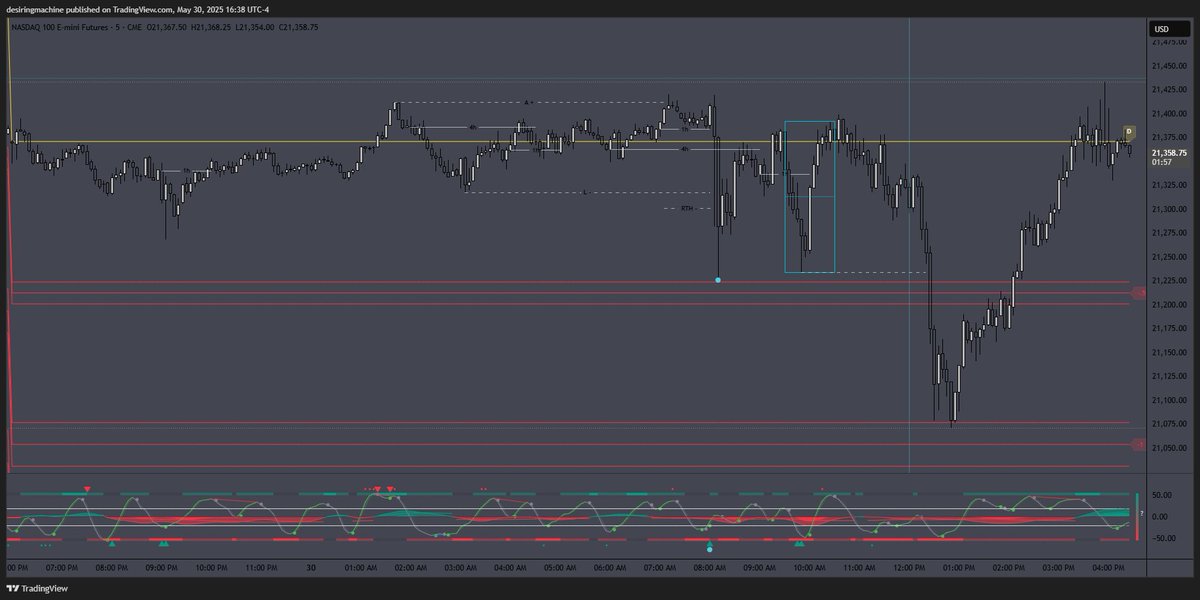Image resolution: width=1200 pixels, height=600 pixels.
Task: Click the 21,400.00 price axis label
Action: pos(1171,114)
